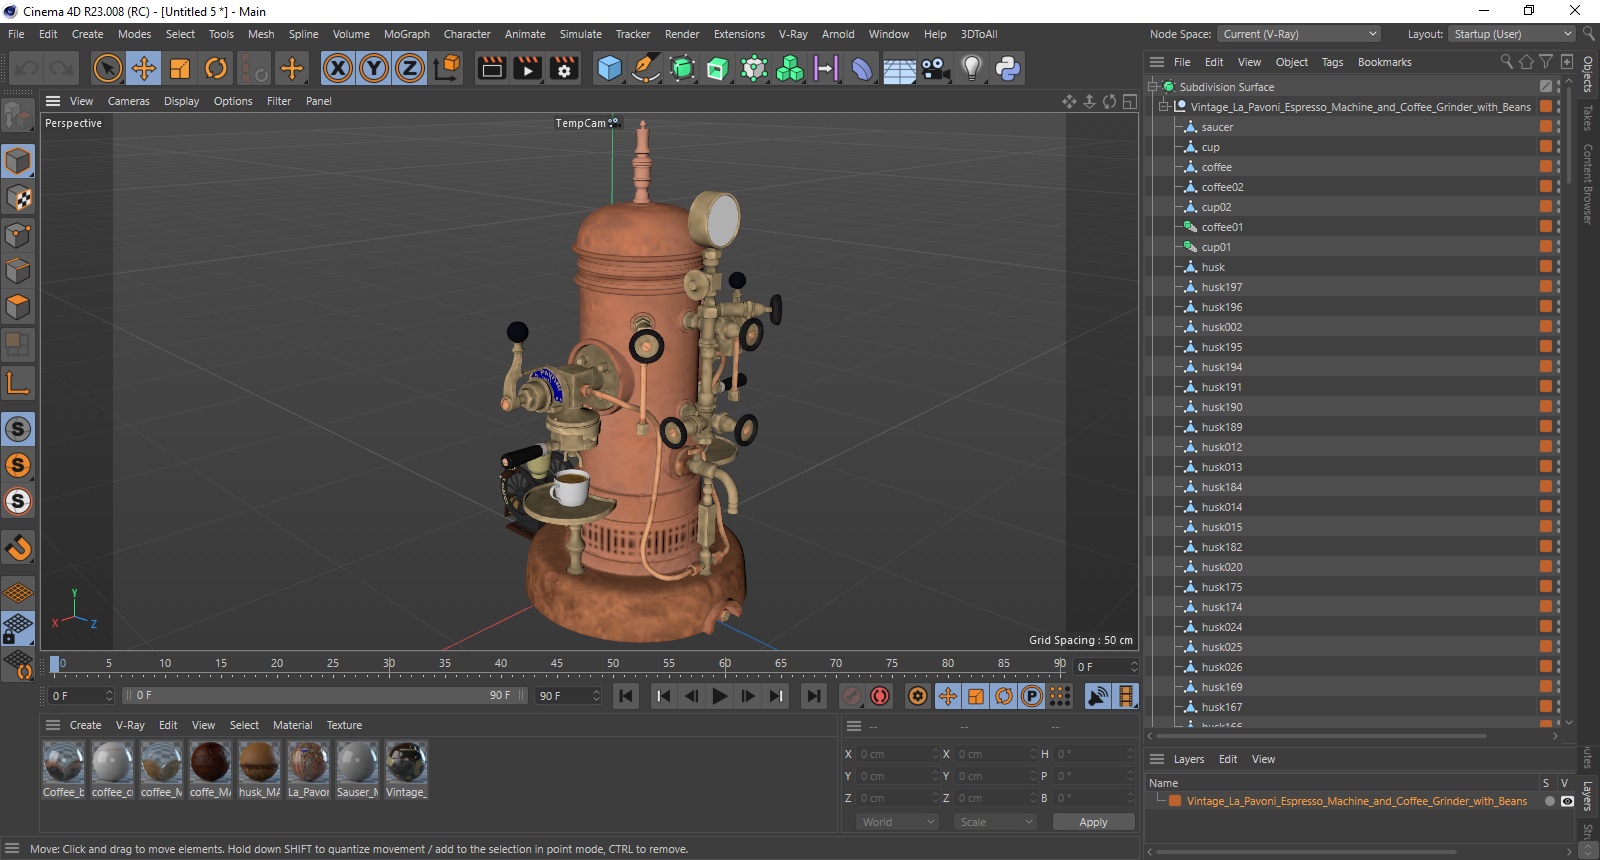Go to end of animation
The width and height of the screenshot is (1600, 860).
pos(814,696)
